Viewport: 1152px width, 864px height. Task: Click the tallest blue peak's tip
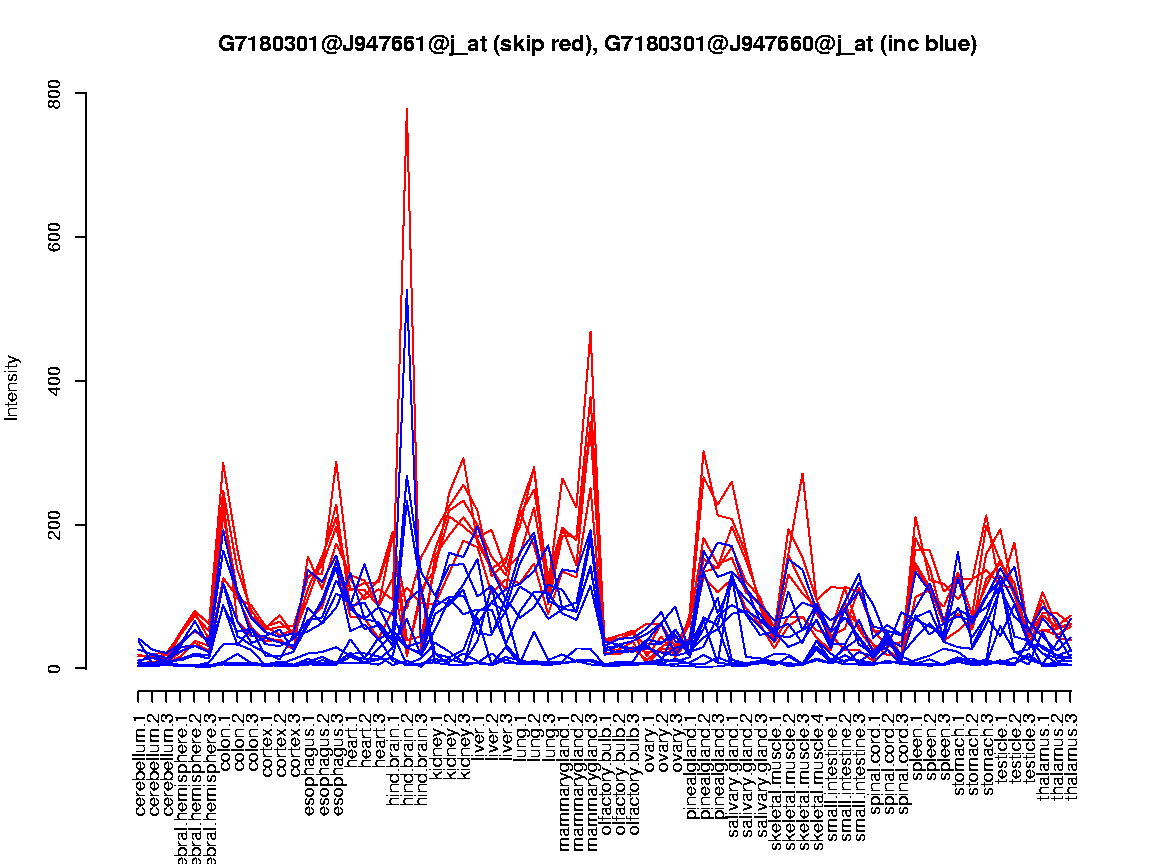point(407,291)
